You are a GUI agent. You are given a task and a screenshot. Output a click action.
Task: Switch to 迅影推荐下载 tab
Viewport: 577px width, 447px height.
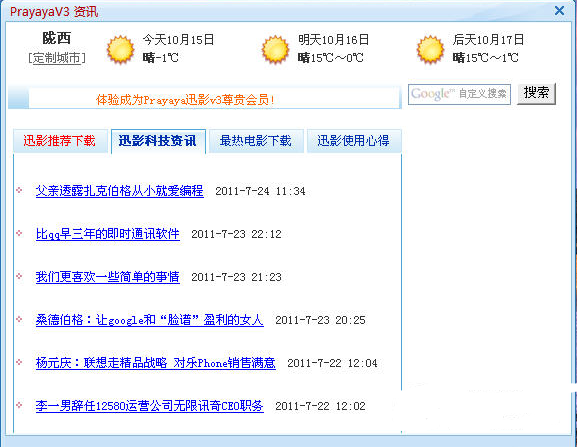(60, 141)
